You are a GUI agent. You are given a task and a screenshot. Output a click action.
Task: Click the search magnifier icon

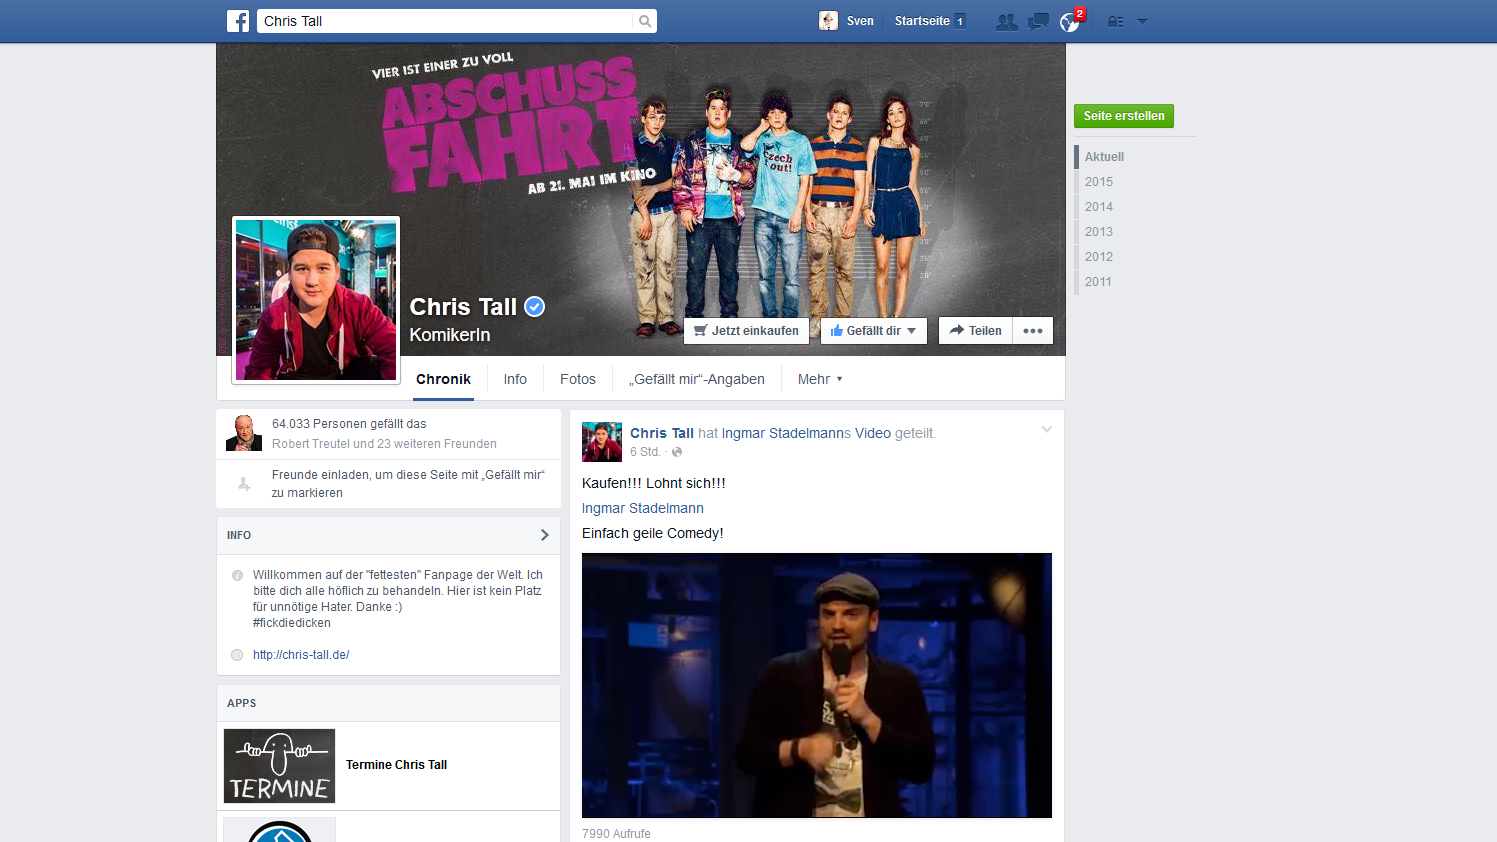(x=645, y=21)
